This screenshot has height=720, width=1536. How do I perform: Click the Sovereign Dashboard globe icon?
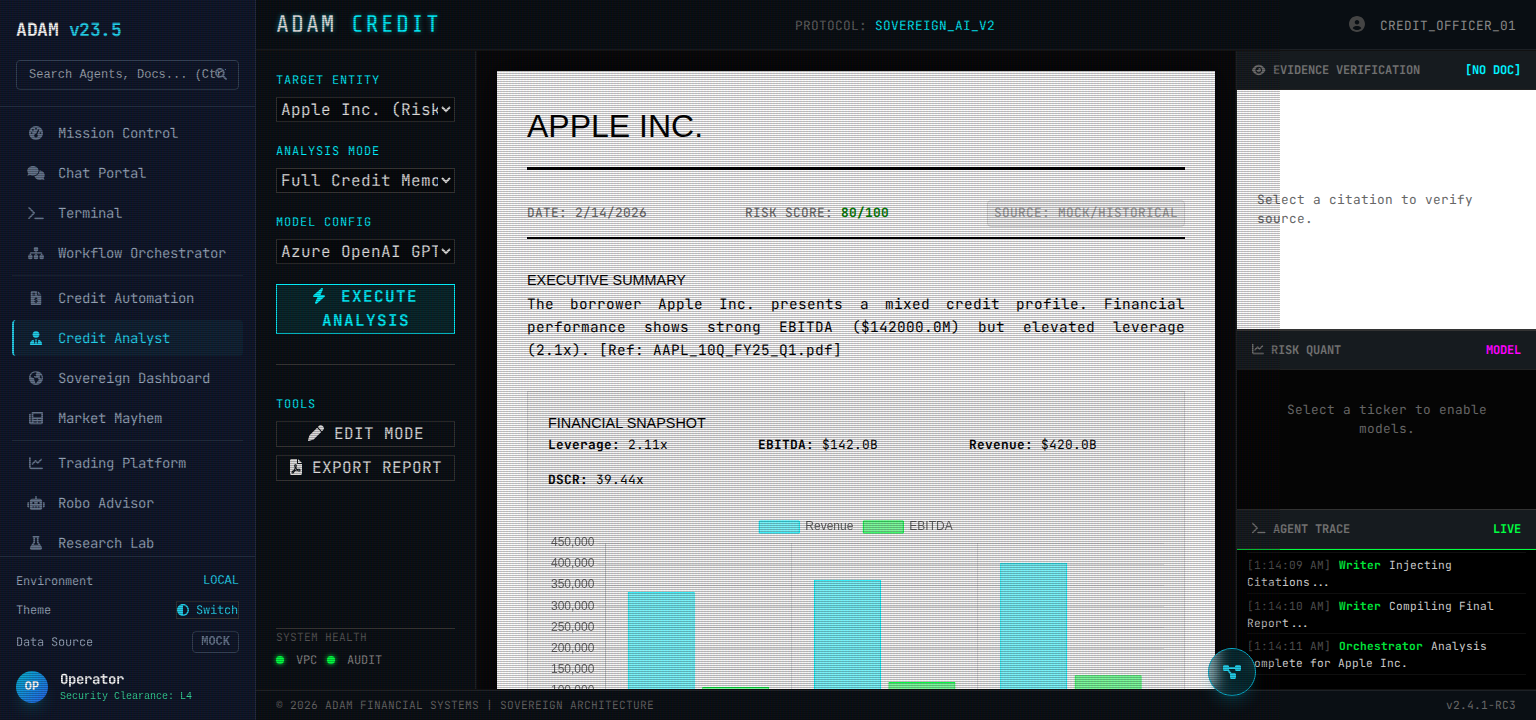(36, 378)
